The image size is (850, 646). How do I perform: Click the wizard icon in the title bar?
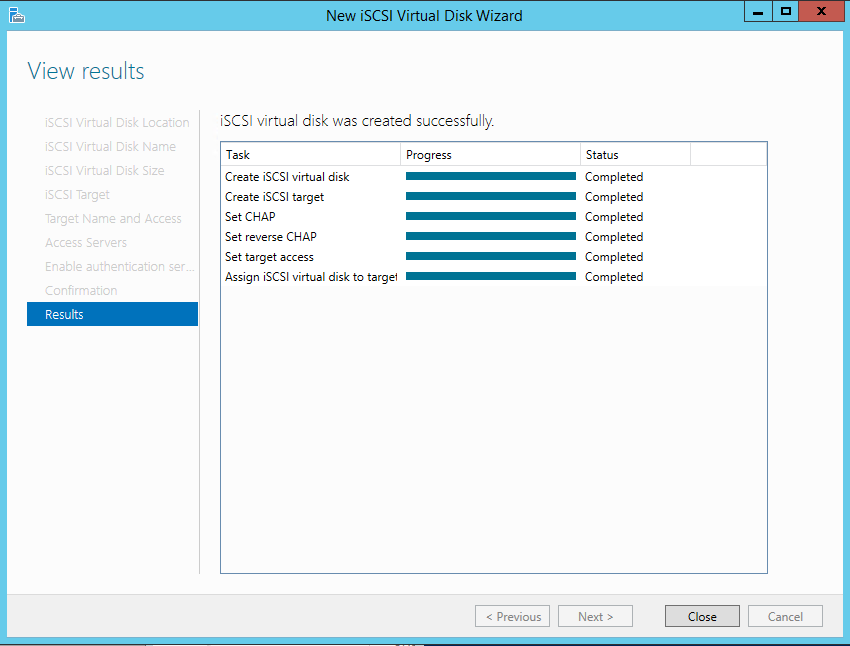tap(17, 15)
